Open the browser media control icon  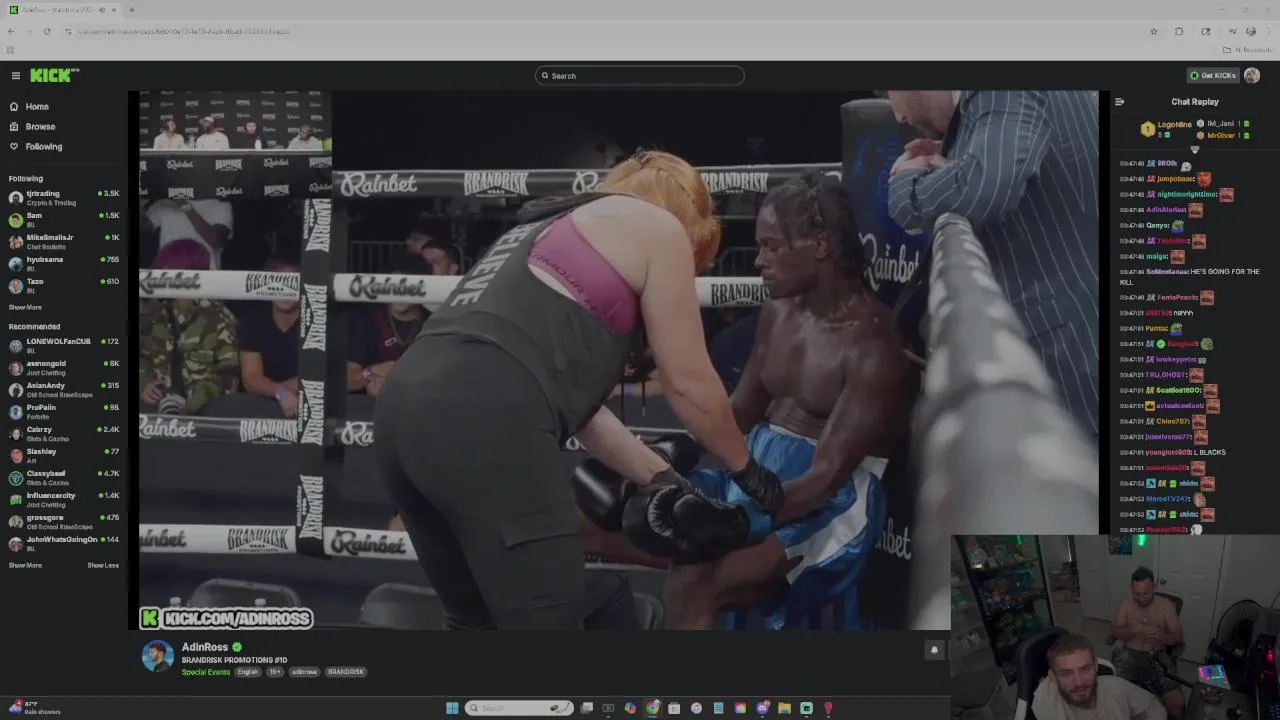1231,31
